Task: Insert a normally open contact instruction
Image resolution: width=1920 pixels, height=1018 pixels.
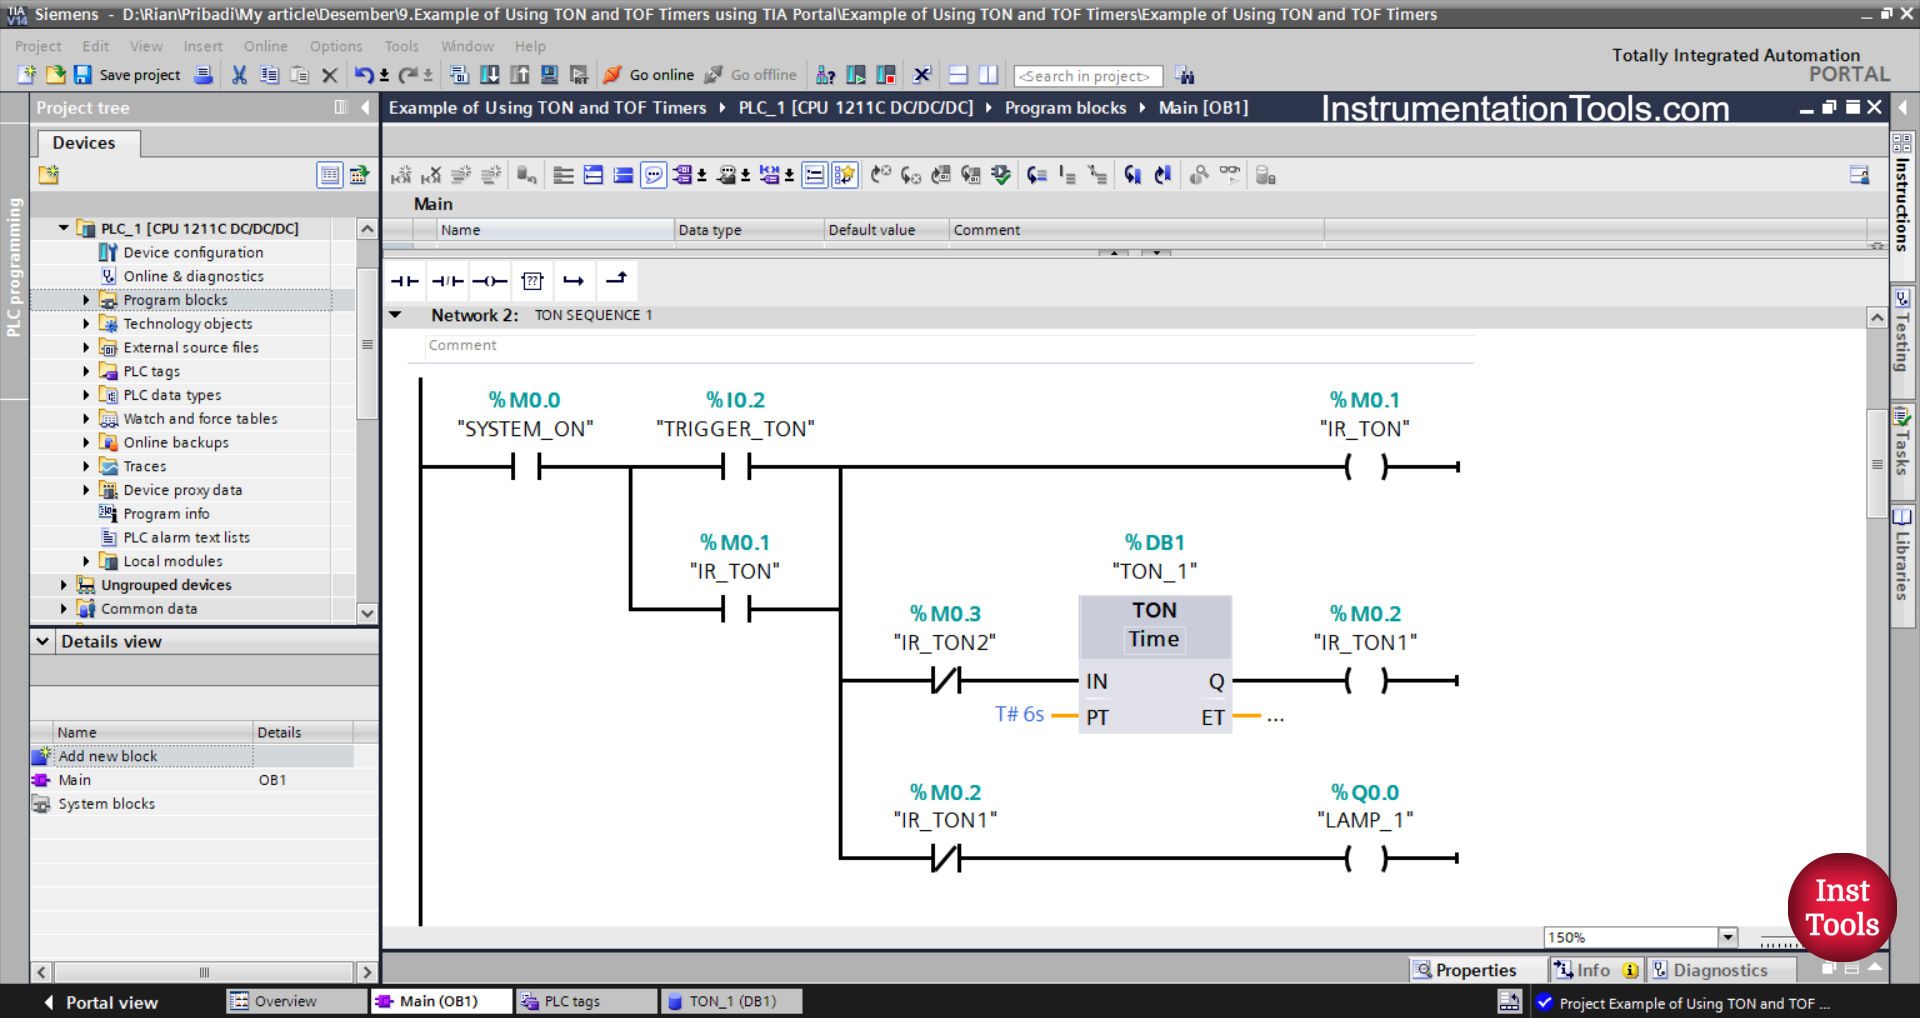Action: (x=405, y=281)
